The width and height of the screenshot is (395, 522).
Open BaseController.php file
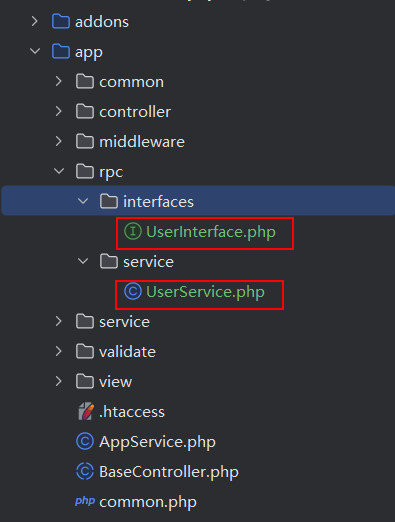(169, 472)
